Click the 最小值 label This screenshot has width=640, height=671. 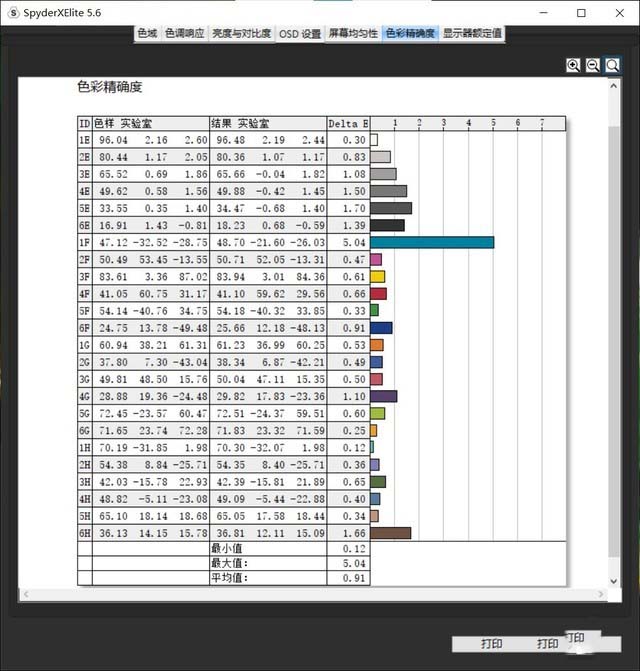[x=227, y=548]
